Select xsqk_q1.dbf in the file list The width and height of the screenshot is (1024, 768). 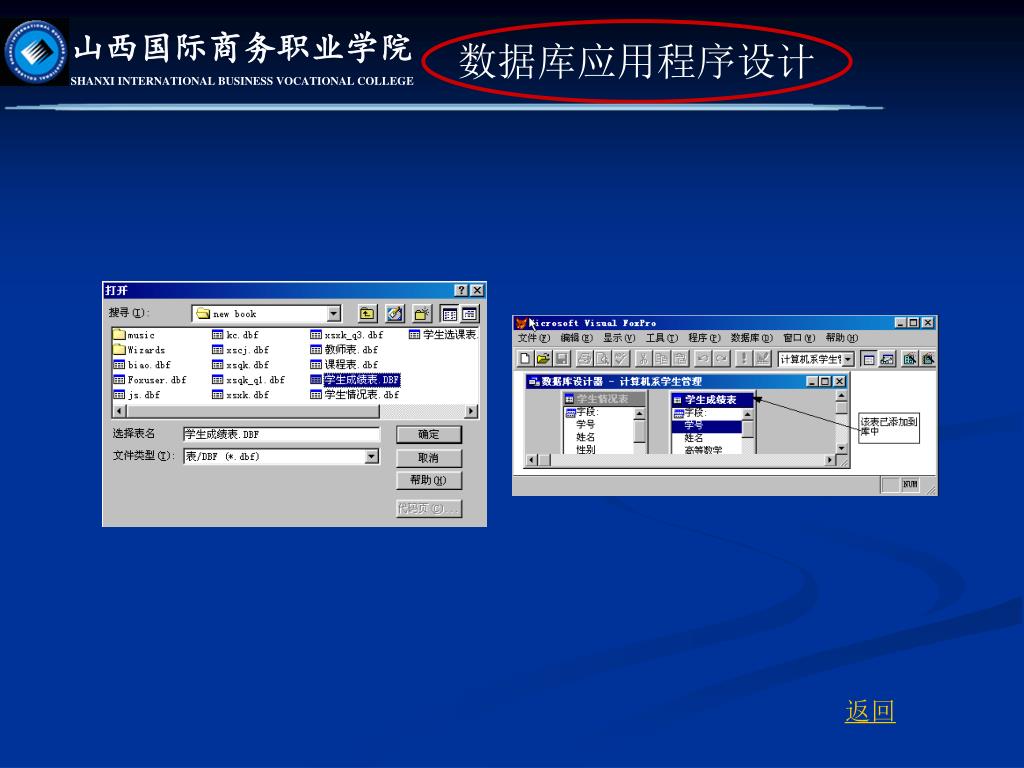(249, 380)
